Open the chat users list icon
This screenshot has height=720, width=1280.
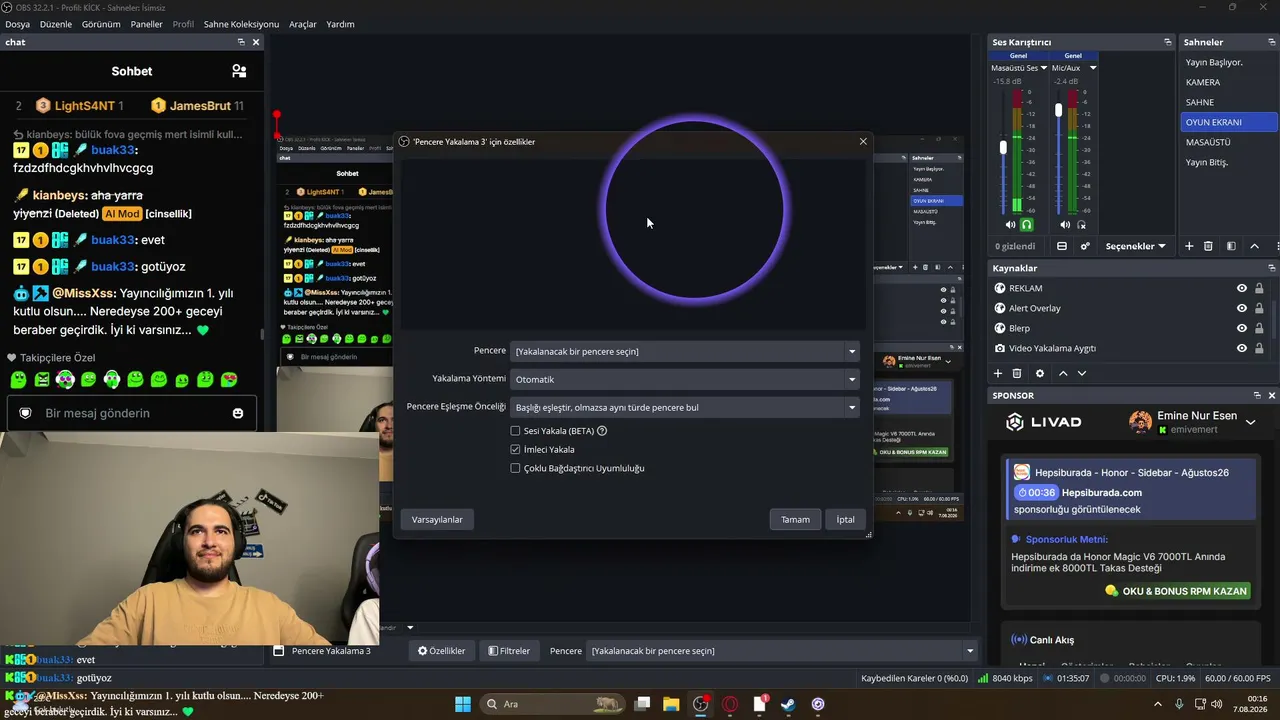239,71
